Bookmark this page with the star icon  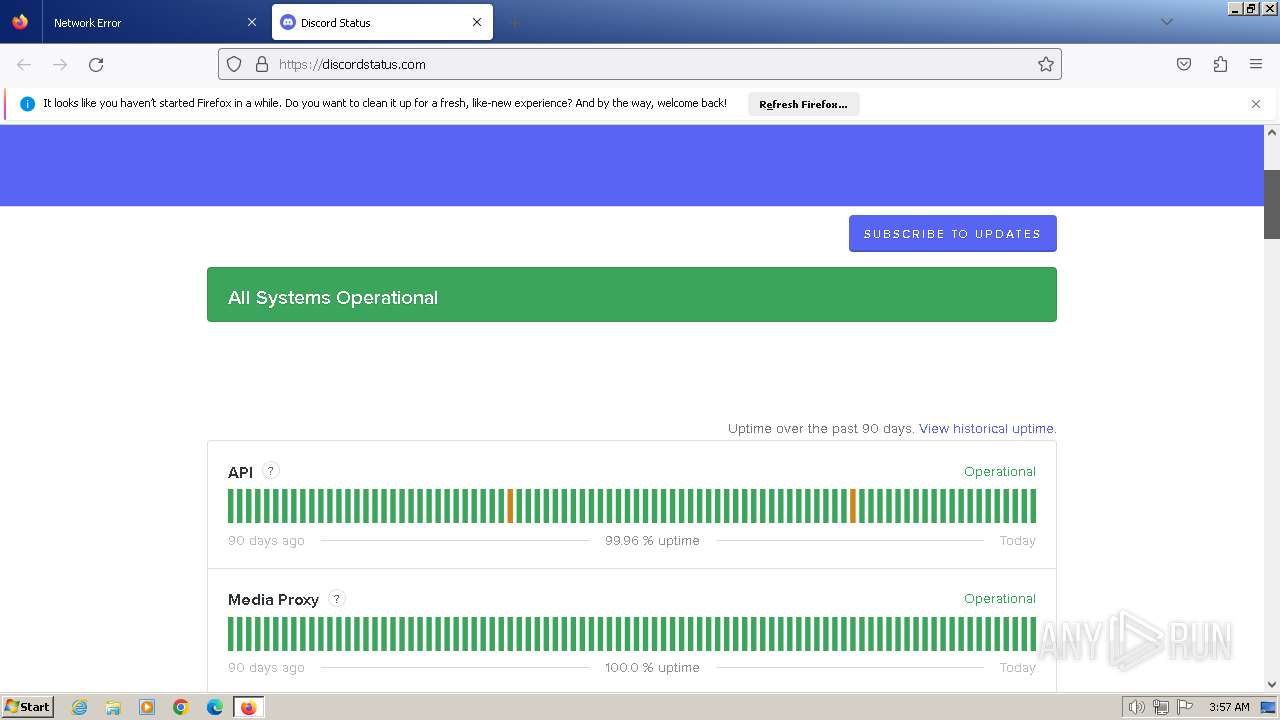click(x=1046, y=64)
